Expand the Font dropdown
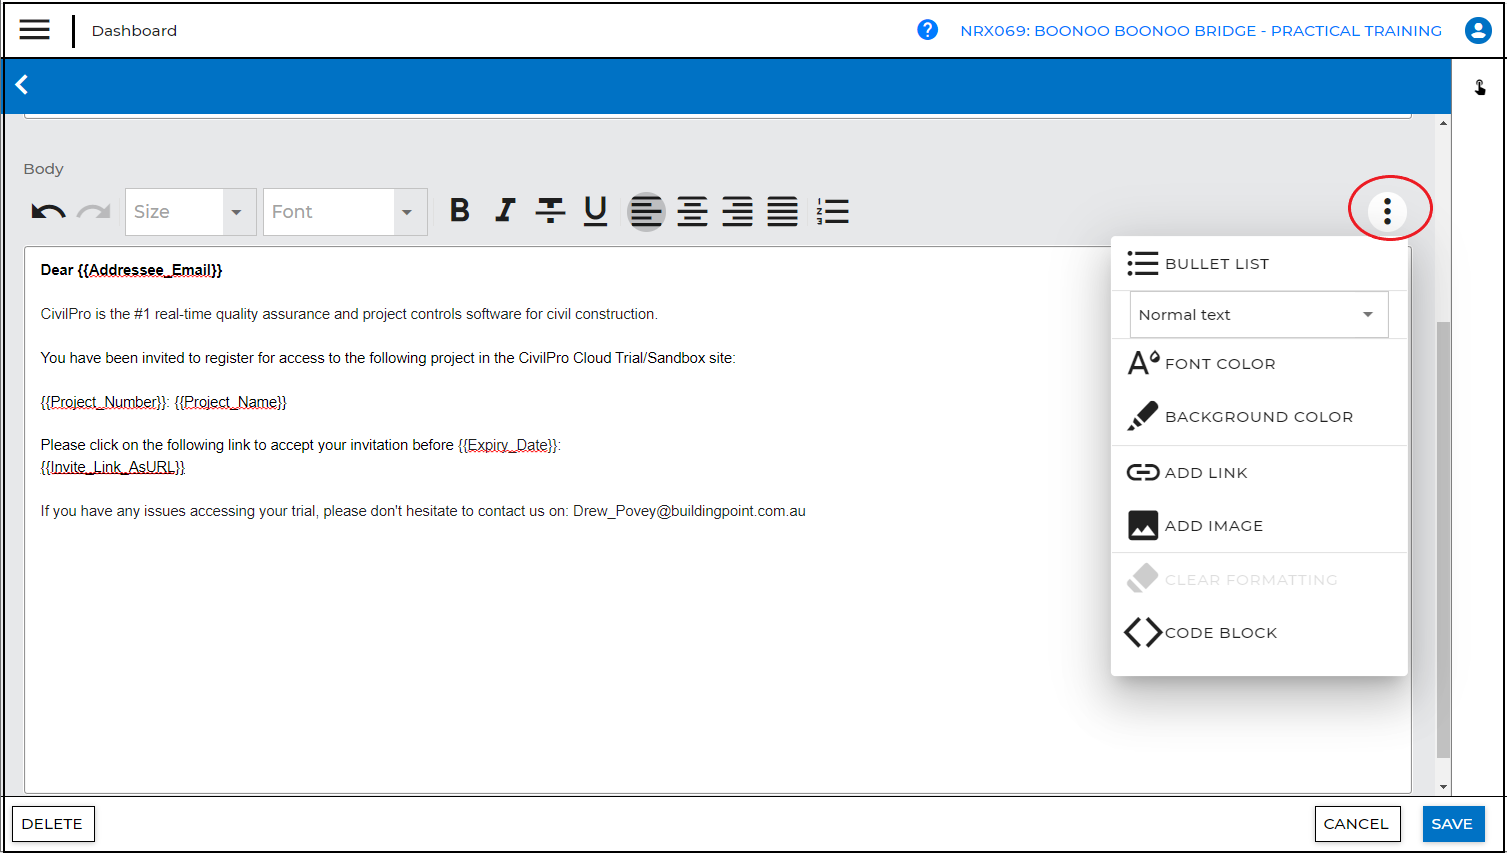 407,212
